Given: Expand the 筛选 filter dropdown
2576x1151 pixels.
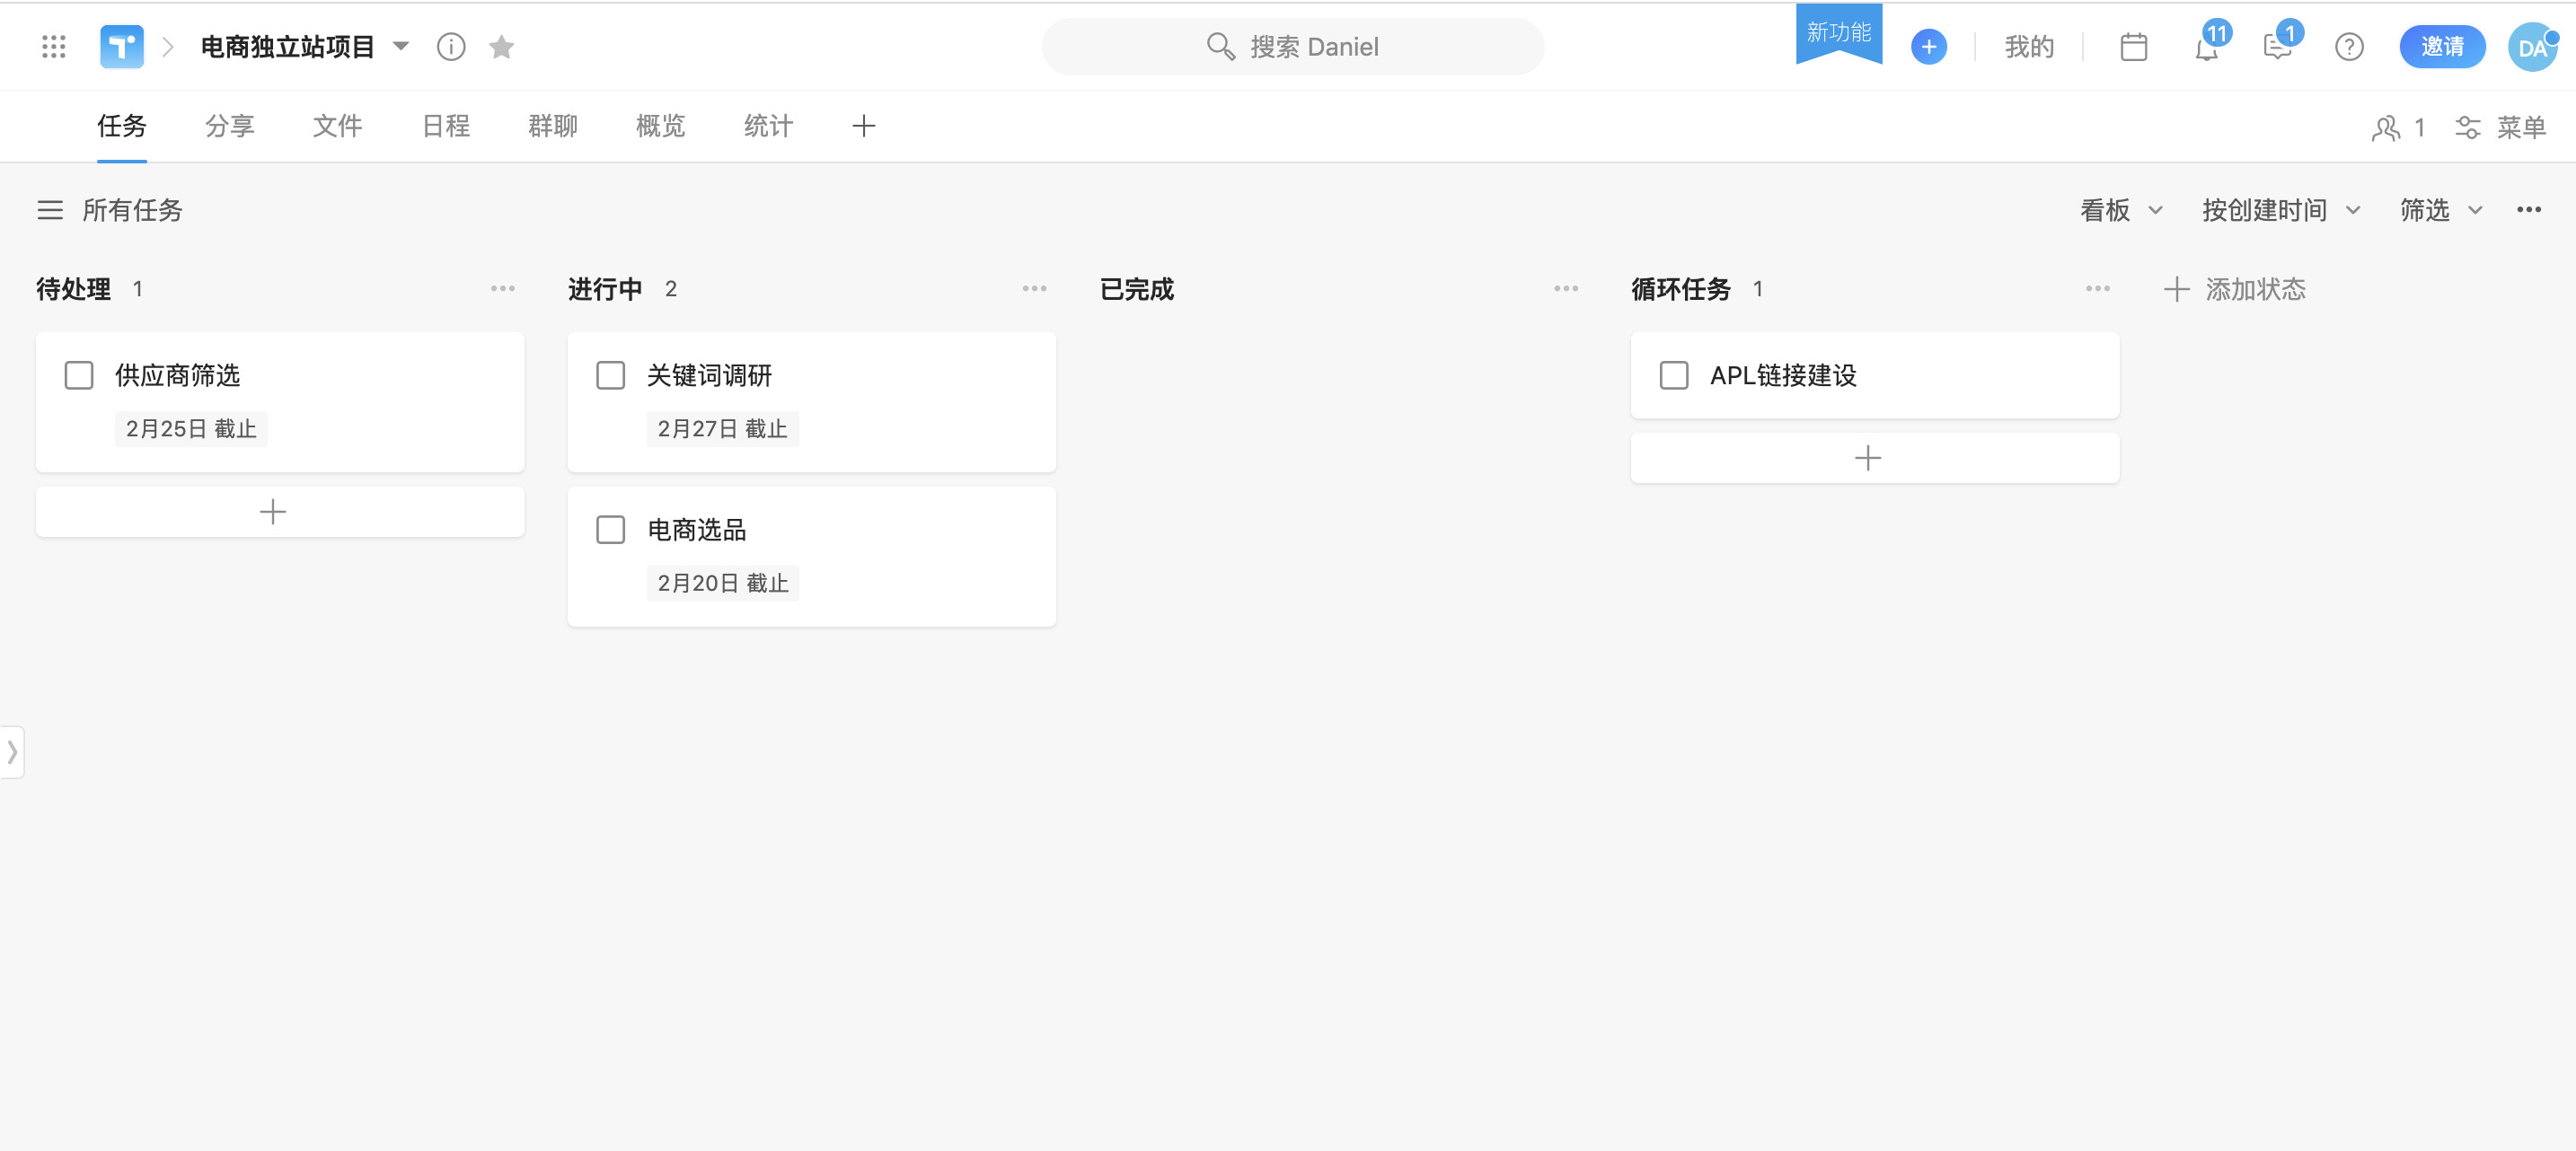Looking at the screenshot, I should click(2440, 210).
